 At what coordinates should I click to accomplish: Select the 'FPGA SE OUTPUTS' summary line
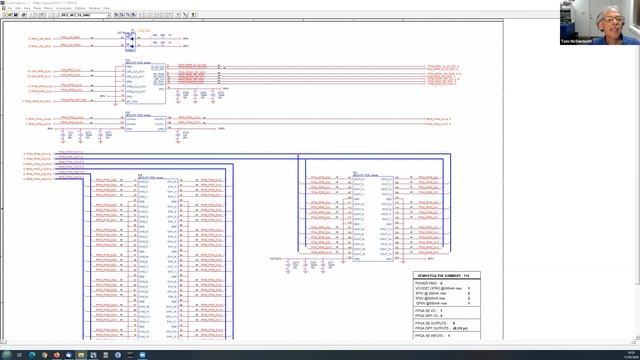(x=436, y=323)
